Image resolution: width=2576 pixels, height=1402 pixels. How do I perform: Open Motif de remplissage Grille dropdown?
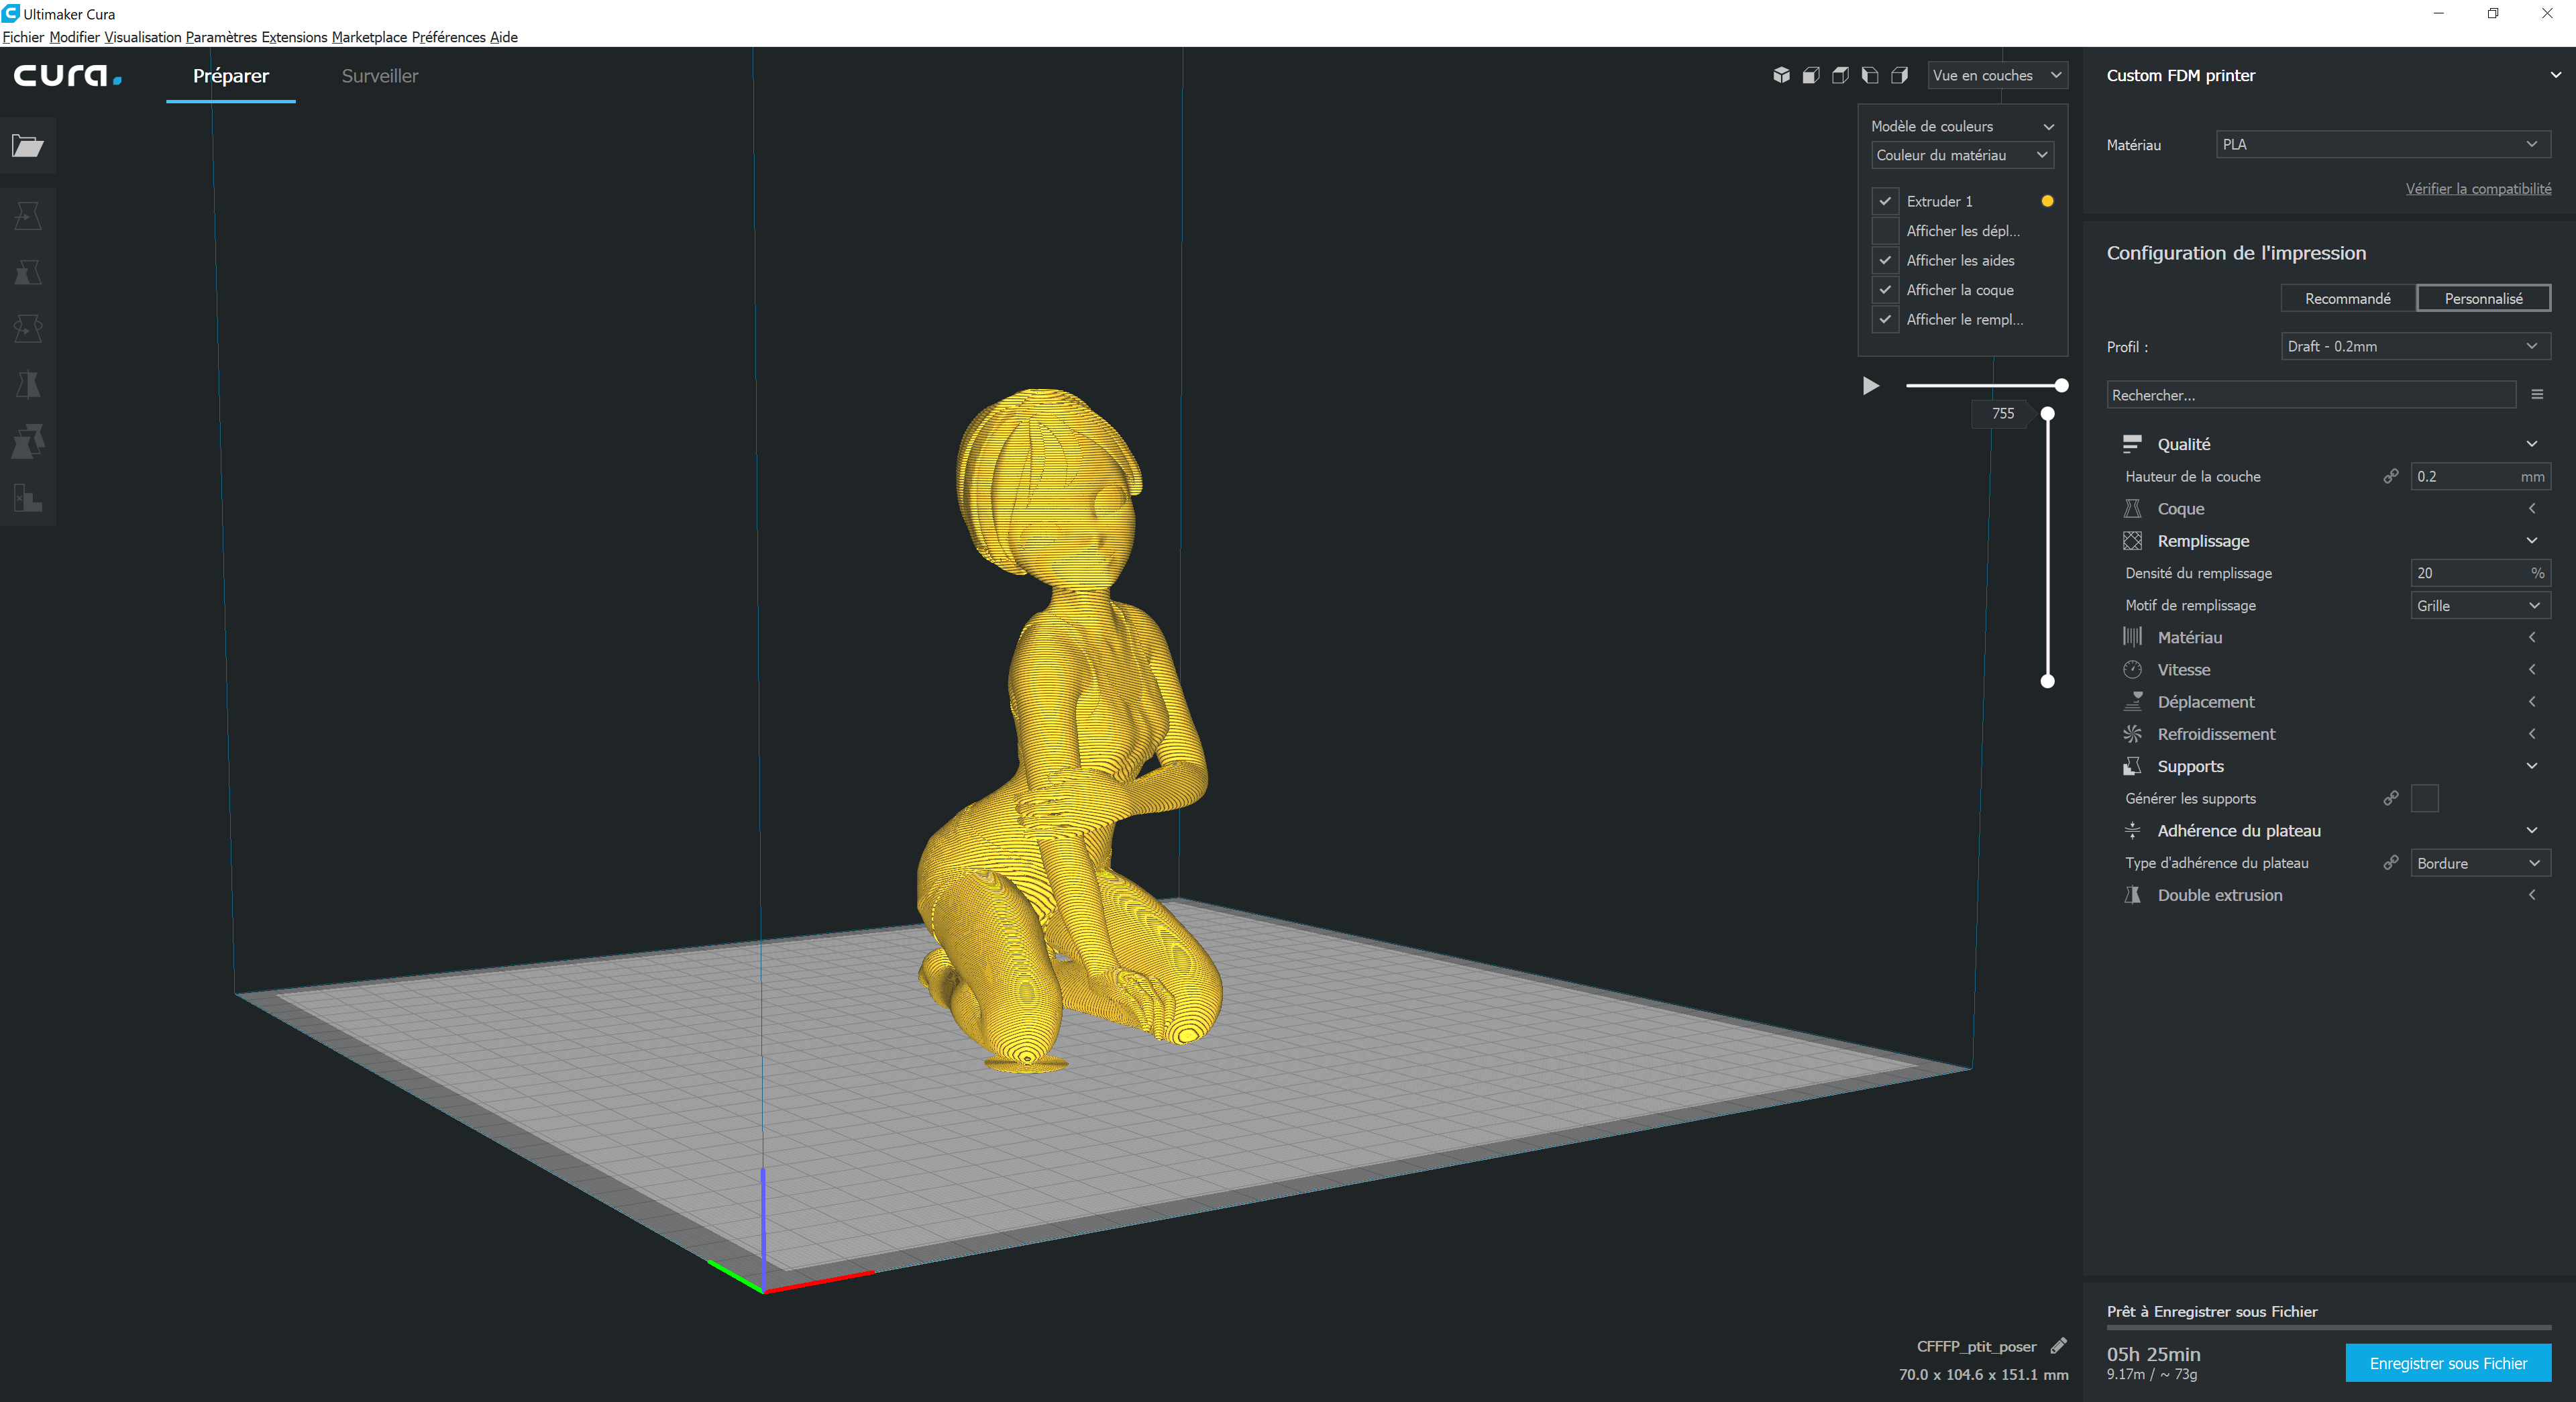pos(2480,605)
